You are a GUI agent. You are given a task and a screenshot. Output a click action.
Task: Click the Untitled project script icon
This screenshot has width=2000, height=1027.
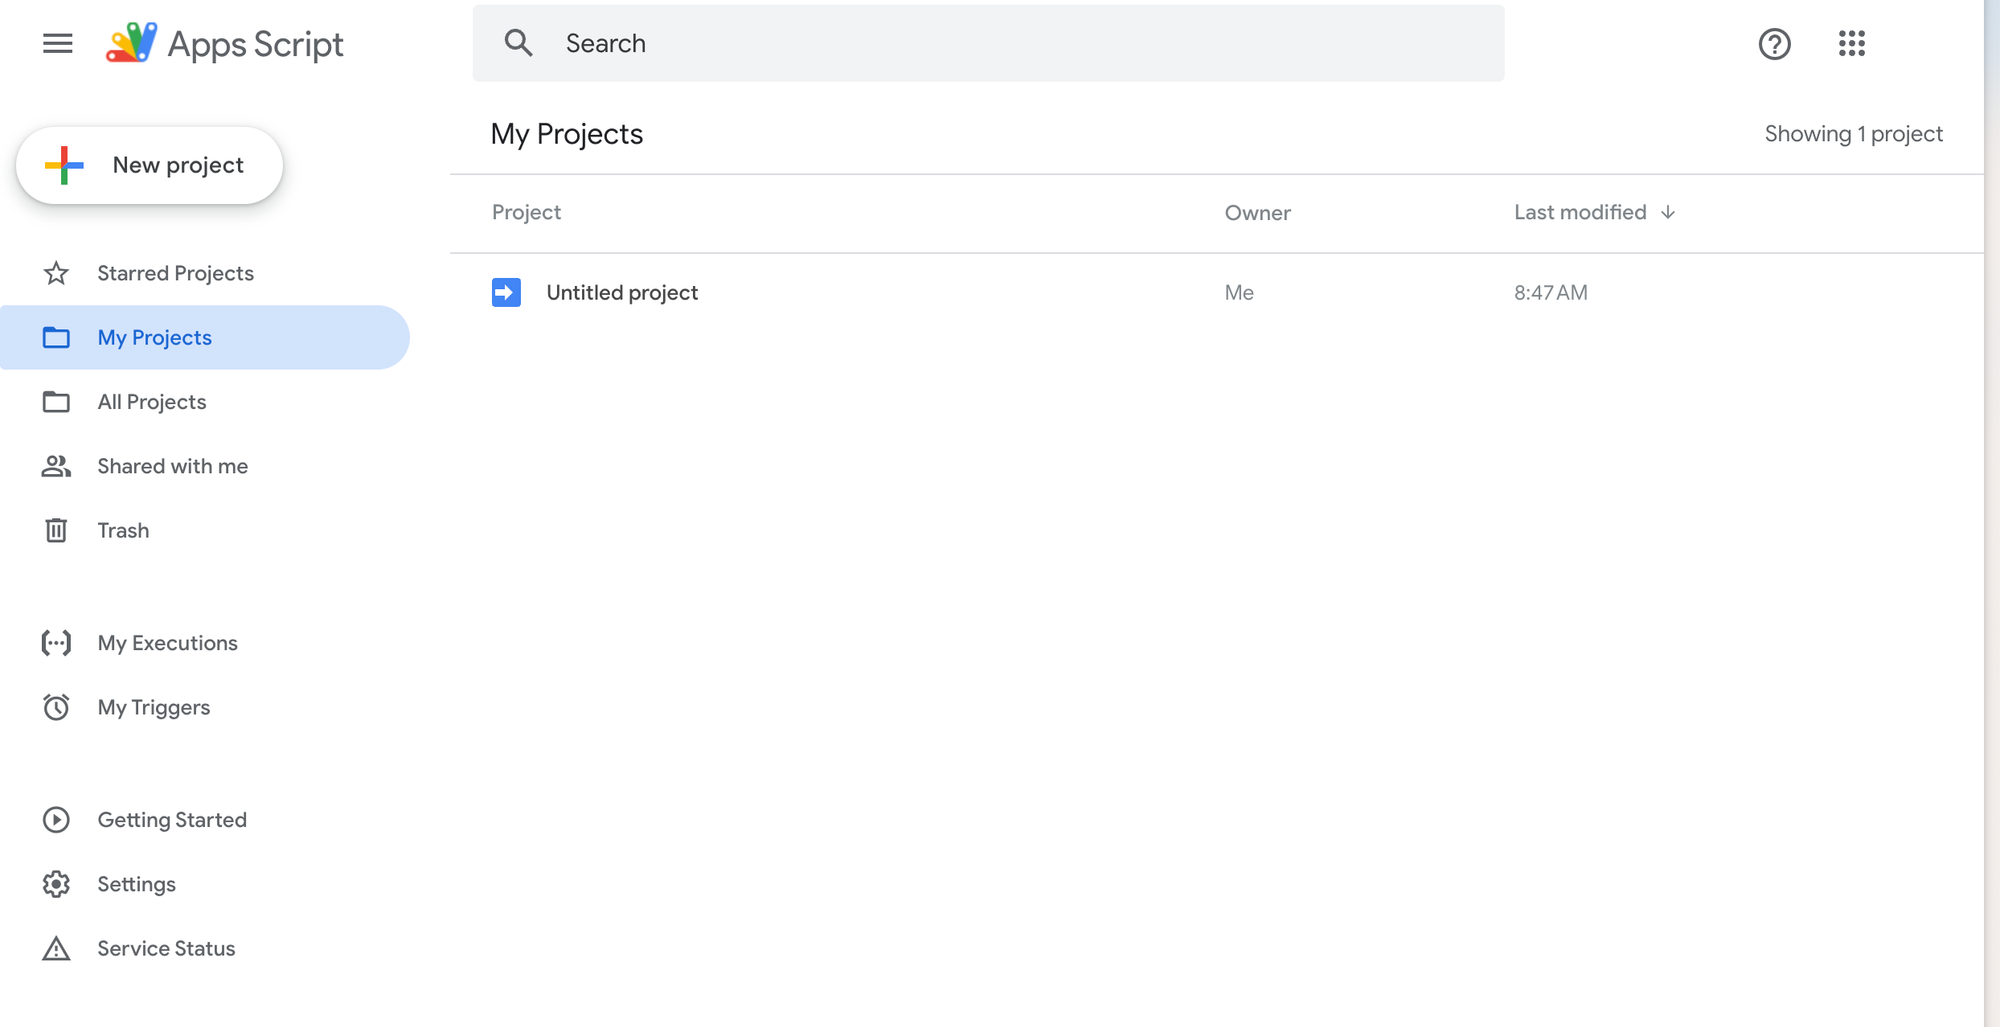pos(506,292)
